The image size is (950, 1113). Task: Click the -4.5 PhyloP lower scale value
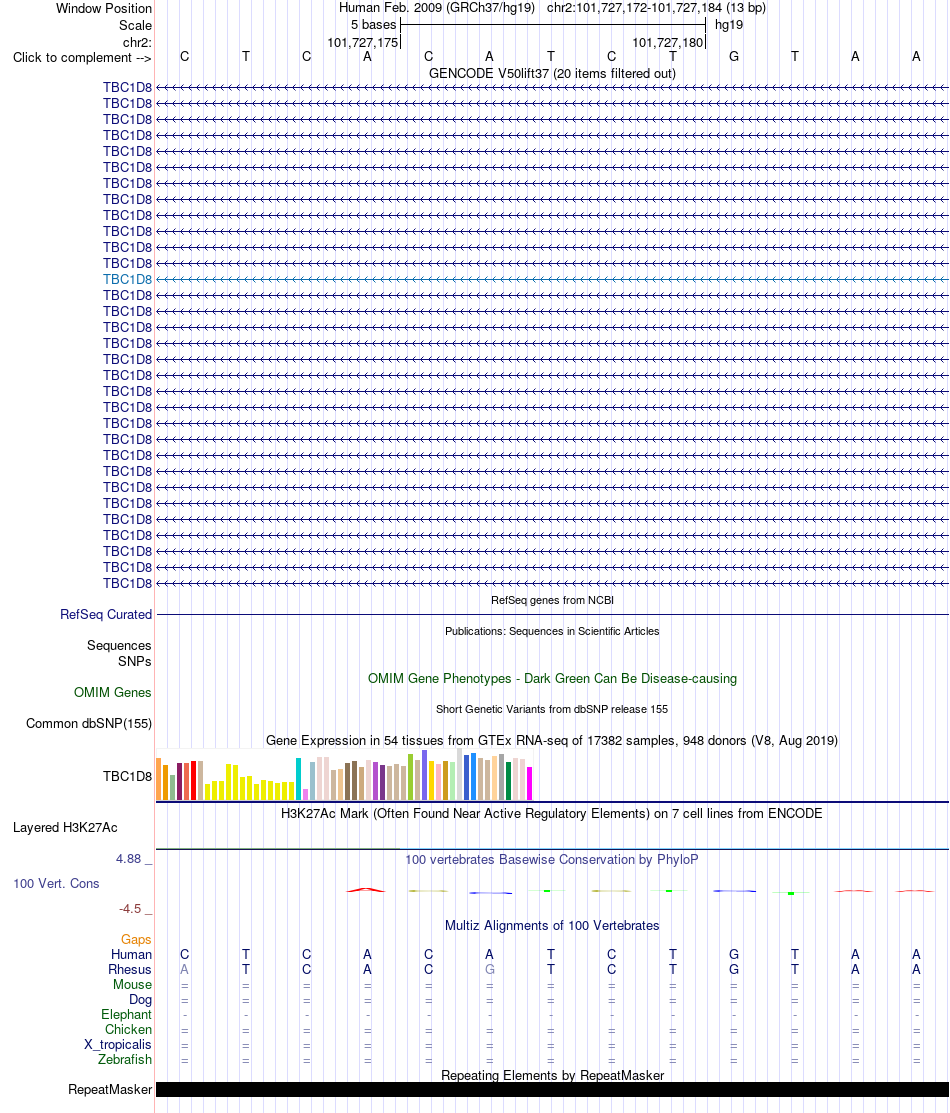click(x=131, y=909)
